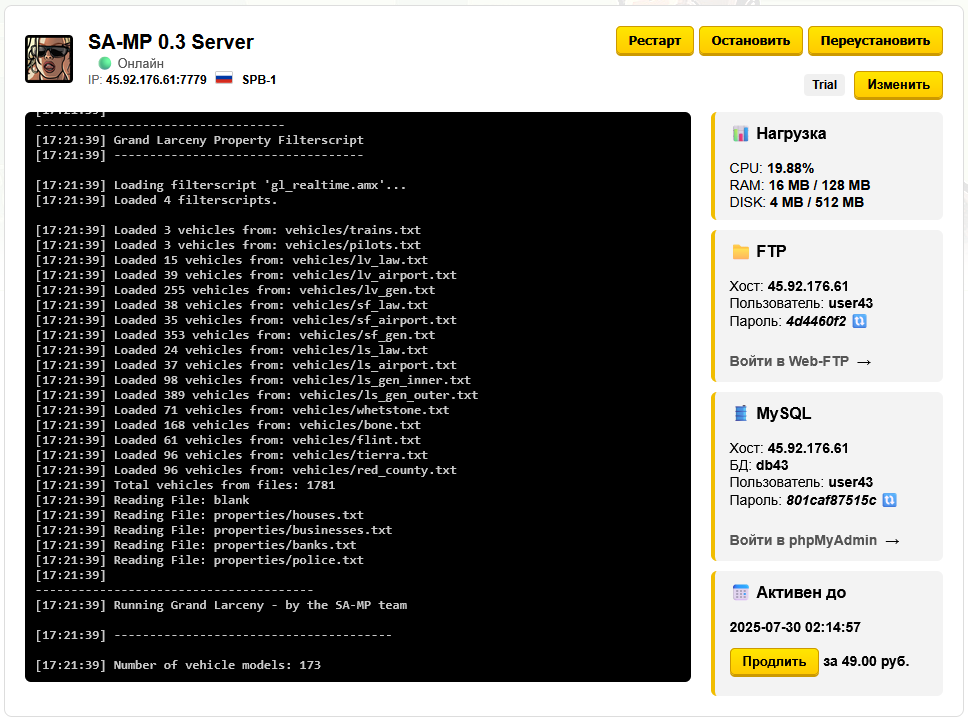Click the SA-MP server avatar thumbnail
The image size is (968, 721).
click(x=49, y=58)
